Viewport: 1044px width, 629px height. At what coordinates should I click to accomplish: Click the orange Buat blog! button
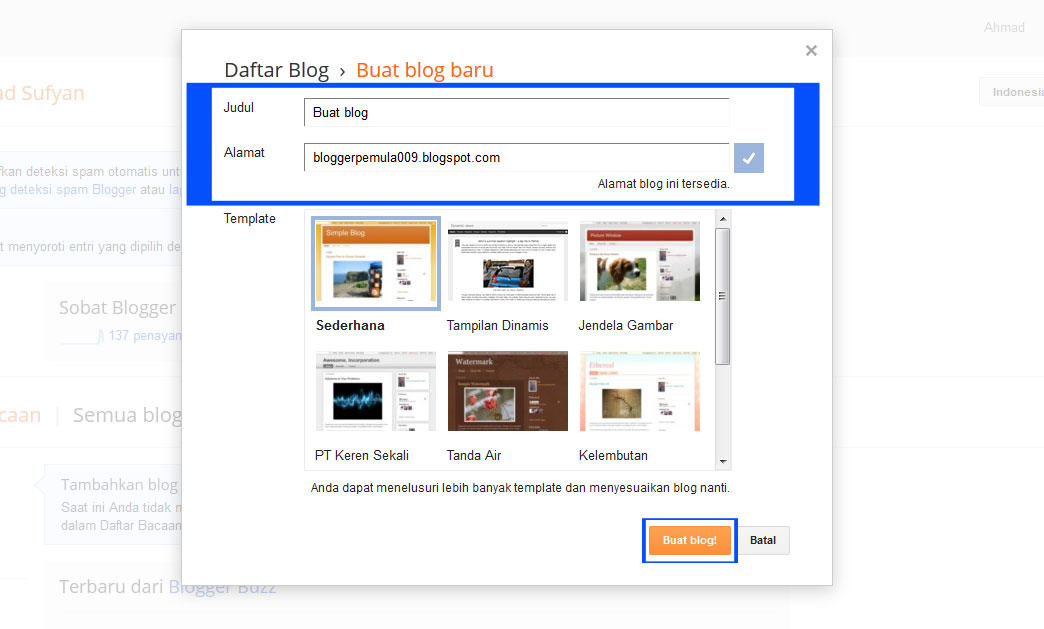pyautogui.click(x=689, y=539)
